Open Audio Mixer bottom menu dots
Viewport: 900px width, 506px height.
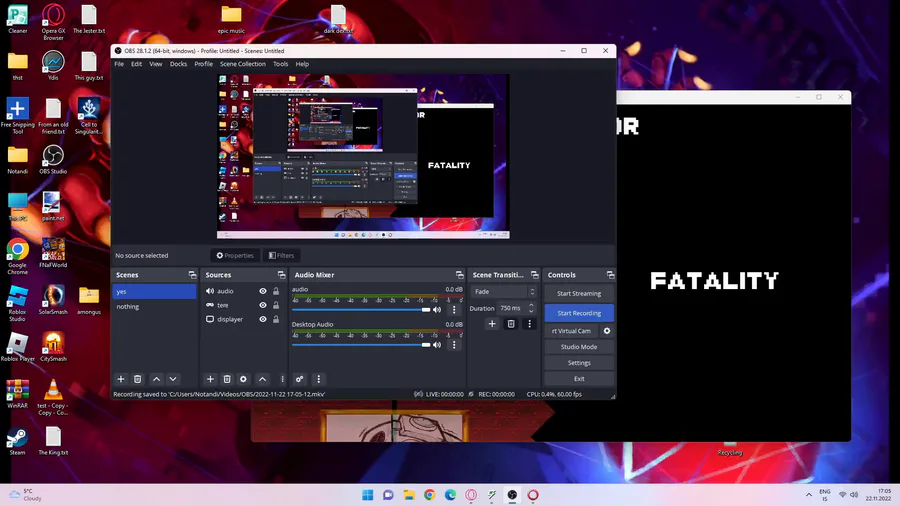click(x=319, y=379)
